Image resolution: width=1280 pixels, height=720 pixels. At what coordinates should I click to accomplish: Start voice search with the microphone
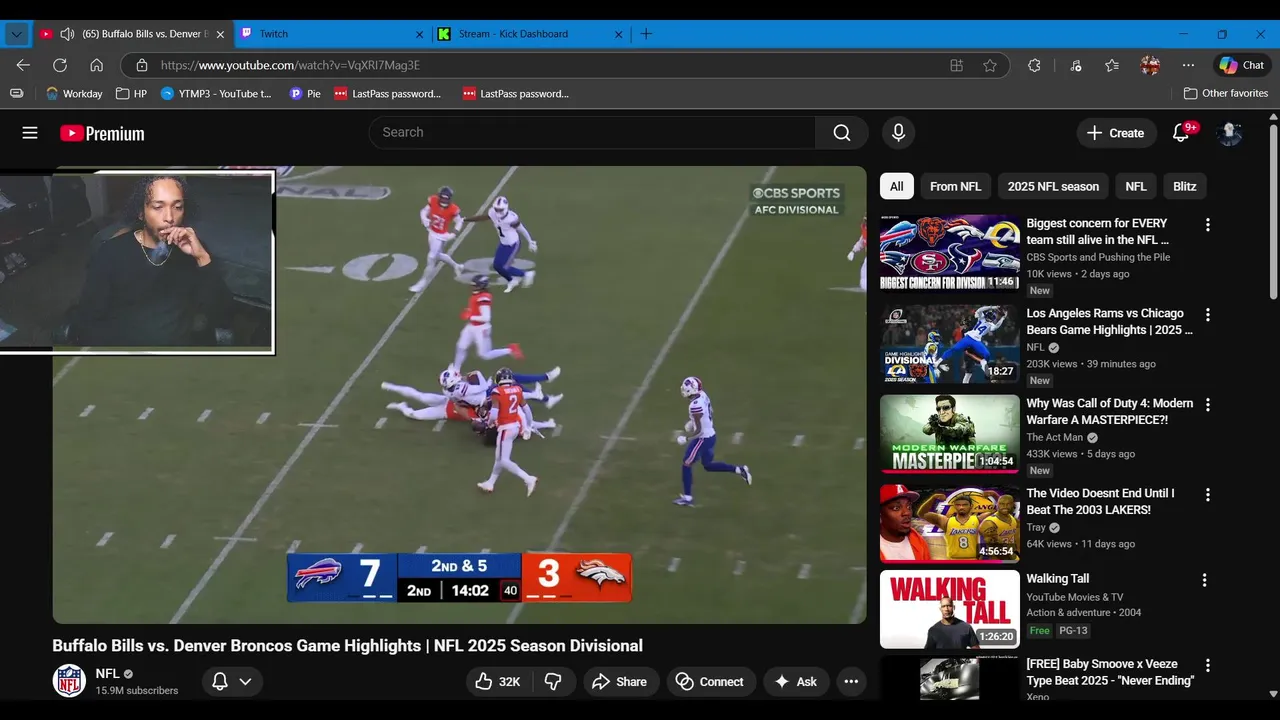coord(898,133)
